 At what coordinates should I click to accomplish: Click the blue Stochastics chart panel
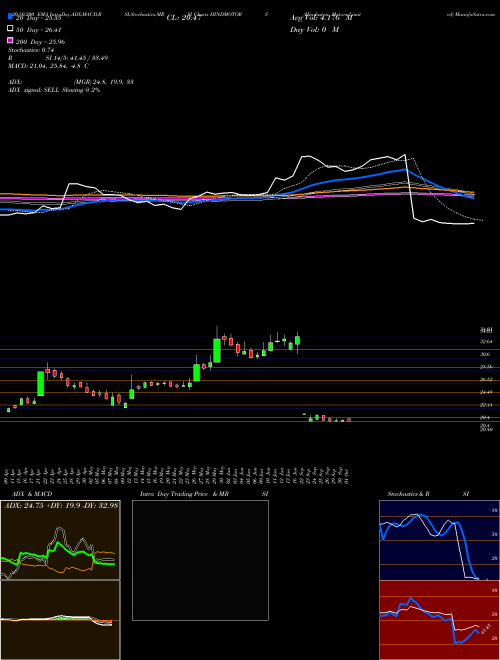[439, 540]
